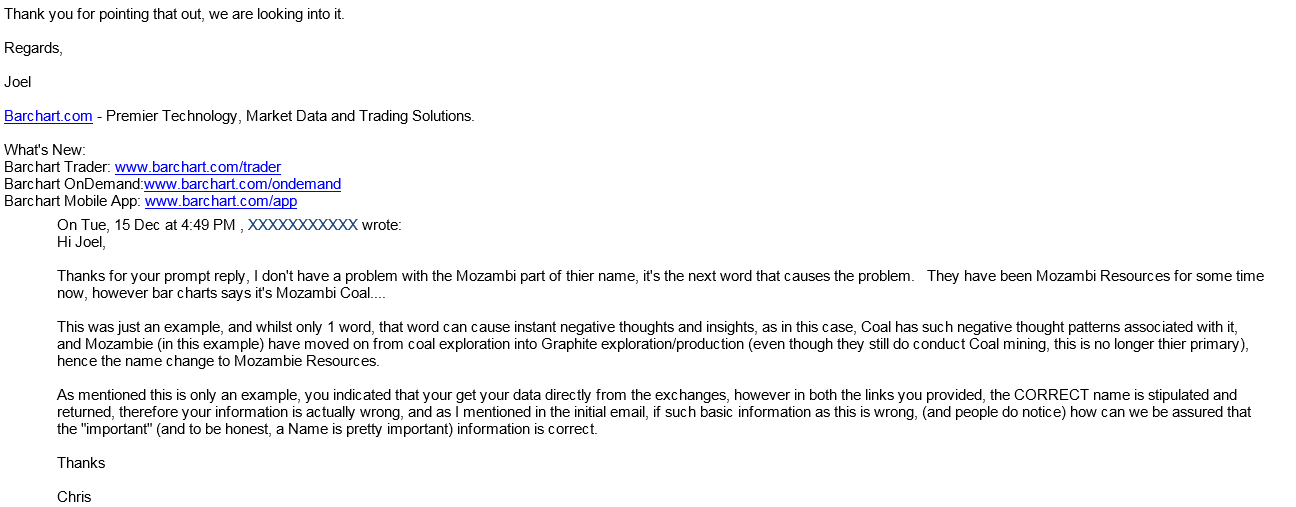
Task: Open the Barchart.com link
Action: (48, 116)
